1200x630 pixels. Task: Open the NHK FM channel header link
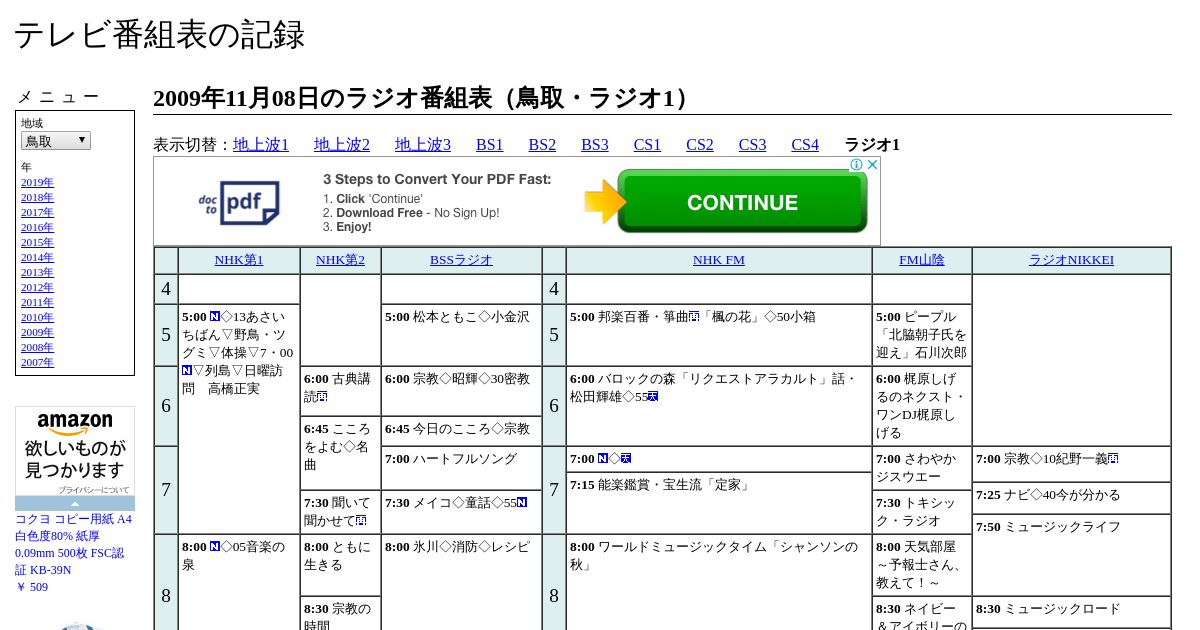[x=719, y=260]
